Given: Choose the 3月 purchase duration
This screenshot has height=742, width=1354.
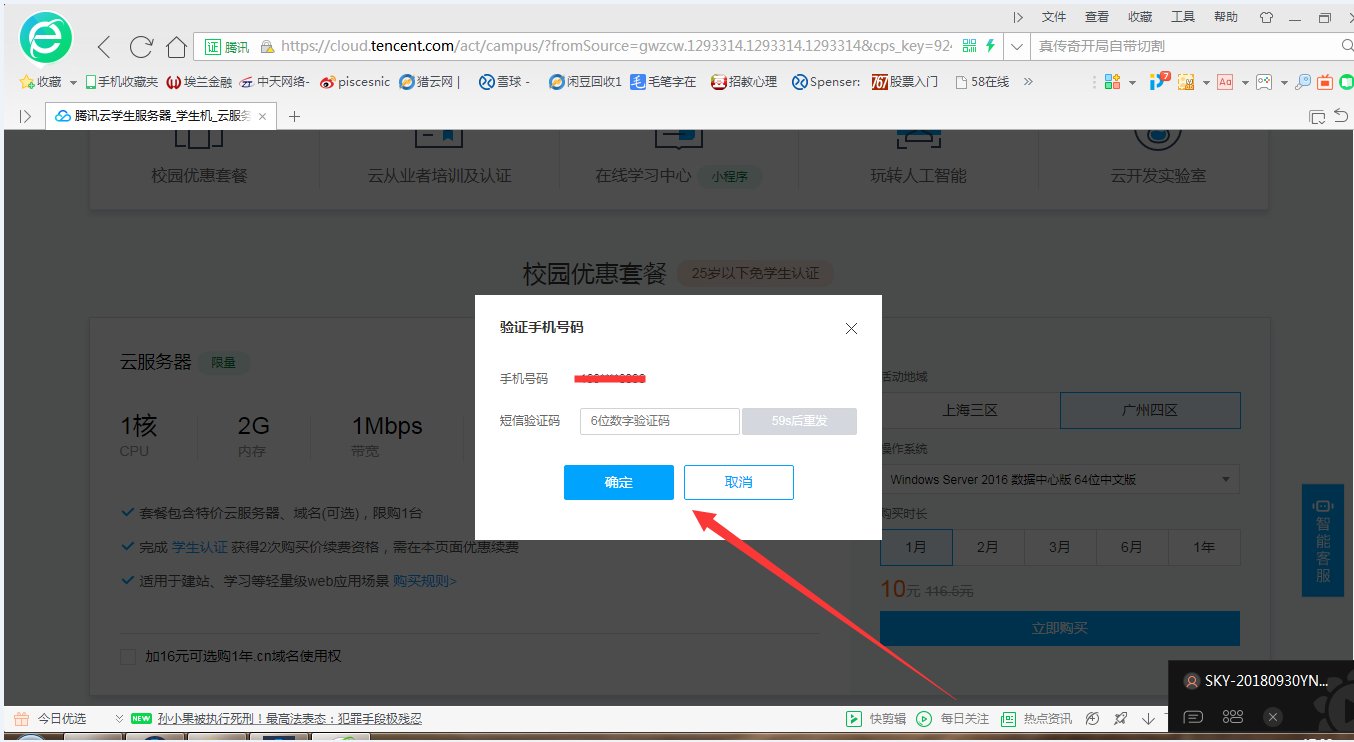Looking at the screenshot, I should [x=1060, y=547].
